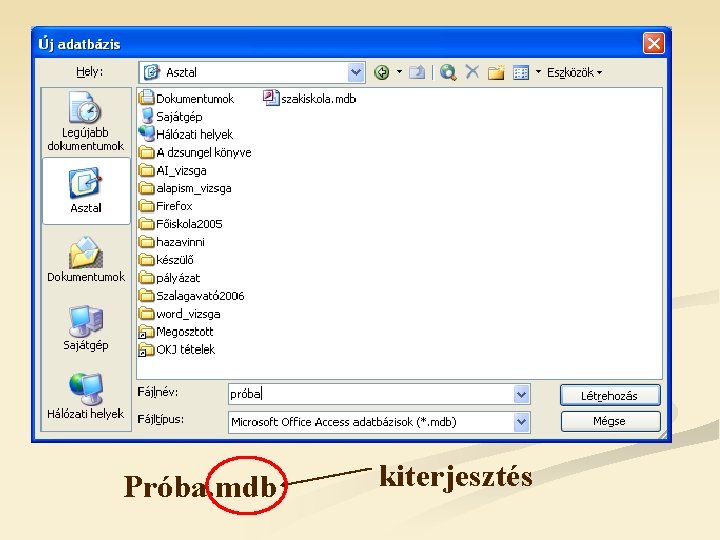Expand the Fájltípus dropdown arrow
720x540 pixels.
(x=521, y=422)
